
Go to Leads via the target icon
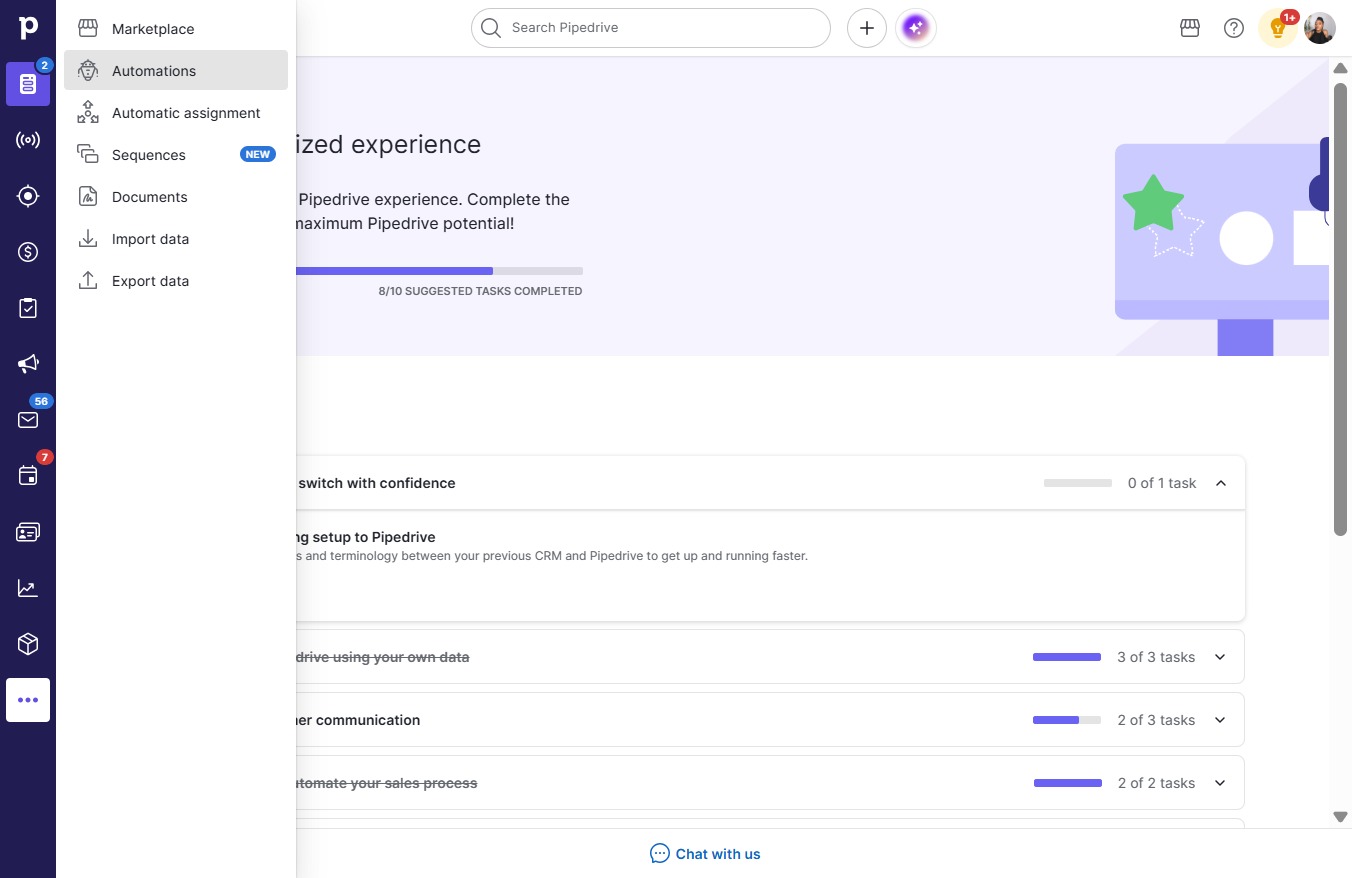(x=28, y=196)
